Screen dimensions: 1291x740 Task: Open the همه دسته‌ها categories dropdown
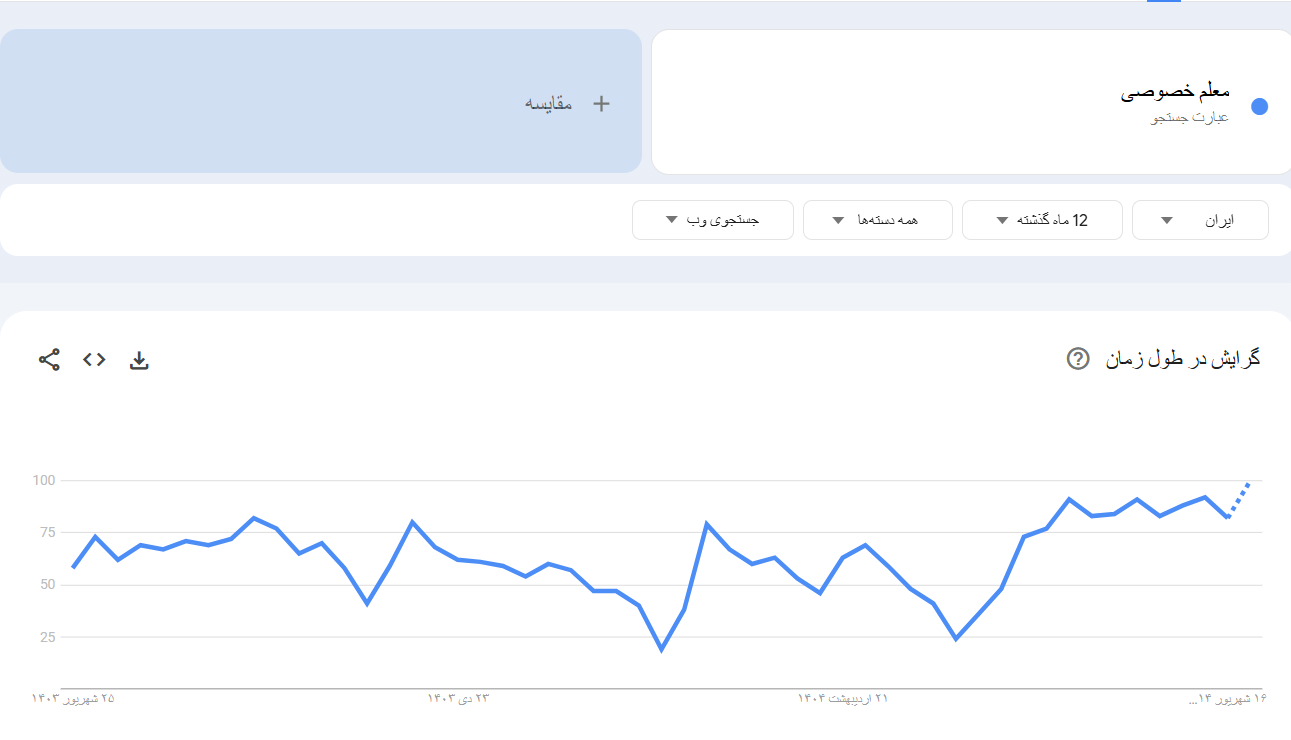tap(876, 220)
